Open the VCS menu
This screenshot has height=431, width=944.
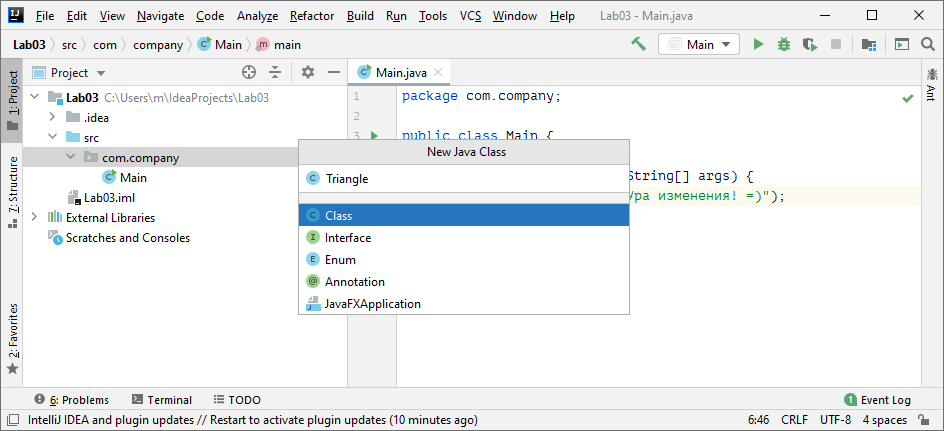[470, 16]
